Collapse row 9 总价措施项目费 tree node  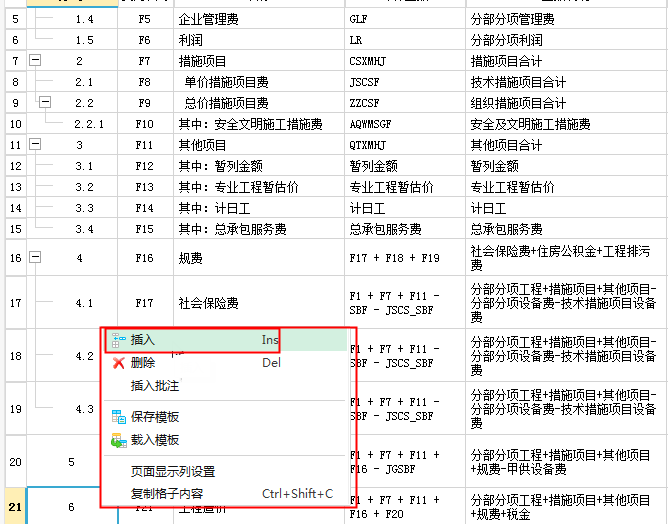[x=45, y=103]
